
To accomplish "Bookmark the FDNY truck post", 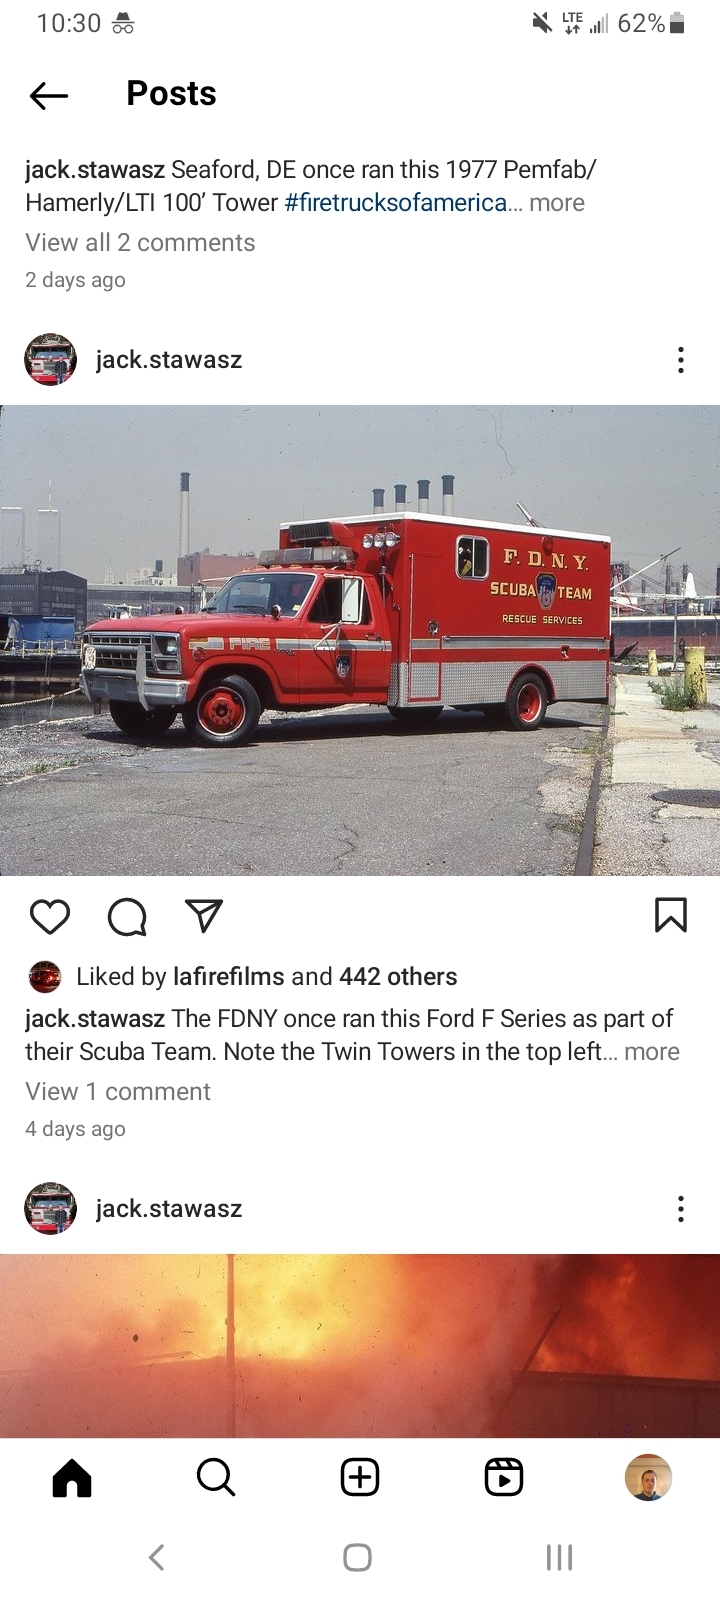I will click(x=671, y=915).
